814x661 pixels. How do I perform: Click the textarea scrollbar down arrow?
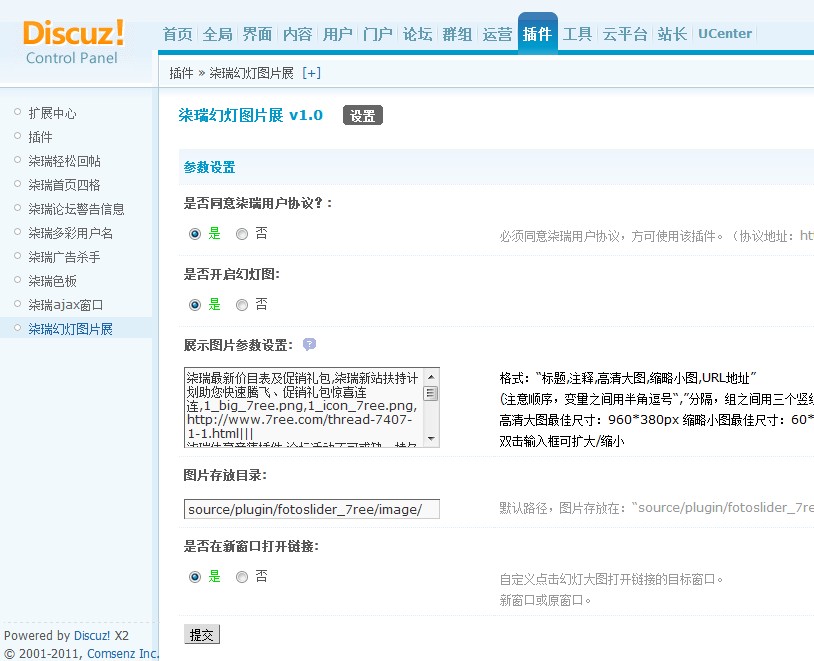coord(431,439)
